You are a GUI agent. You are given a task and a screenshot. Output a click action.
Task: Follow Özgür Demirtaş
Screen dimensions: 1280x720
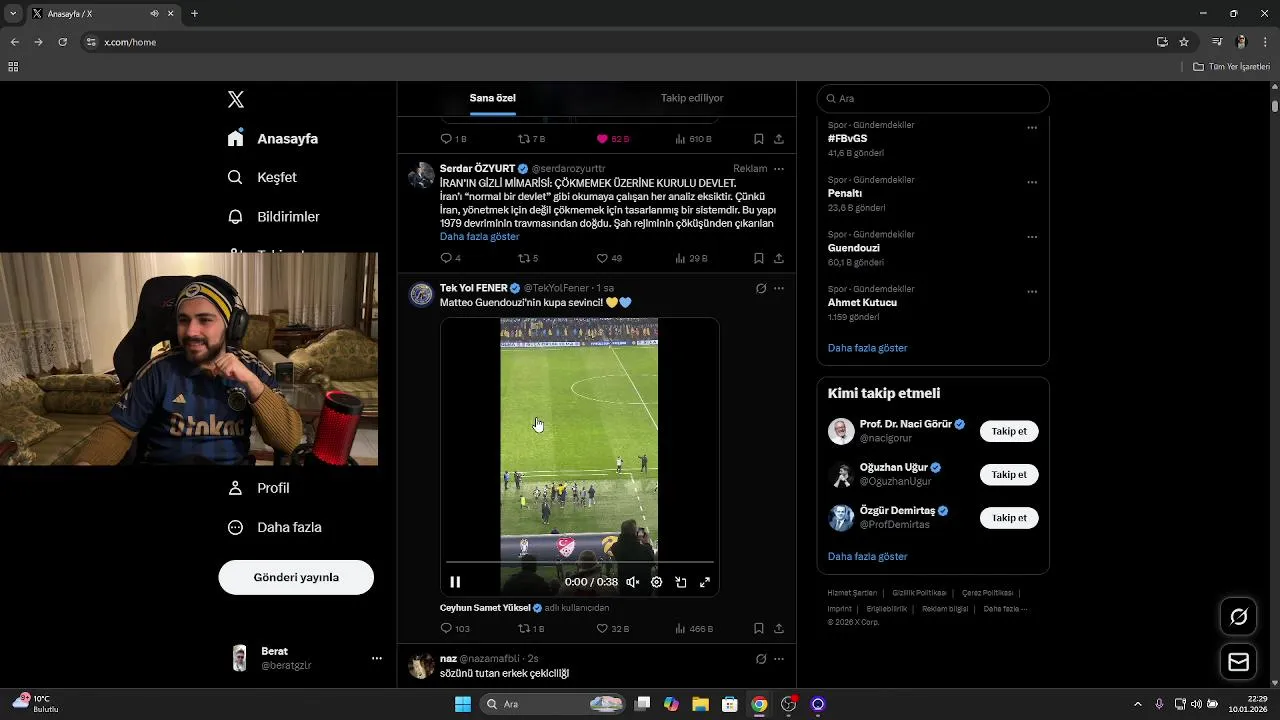tap(1009, 518)
